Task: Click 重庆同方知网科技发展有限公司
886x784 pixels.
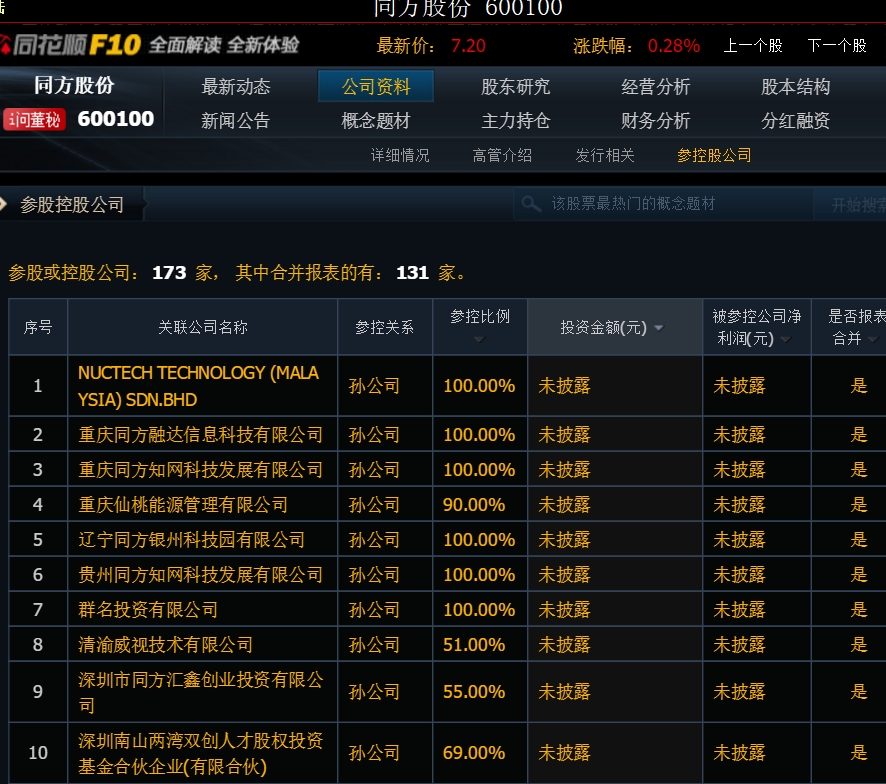Action: [201, 470]
